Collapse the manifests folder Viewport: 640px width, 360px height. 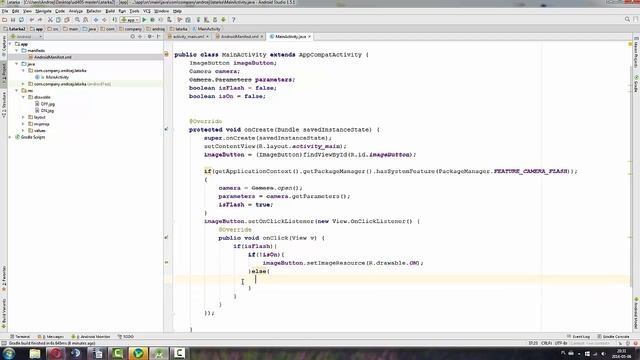tap(17, 51)
